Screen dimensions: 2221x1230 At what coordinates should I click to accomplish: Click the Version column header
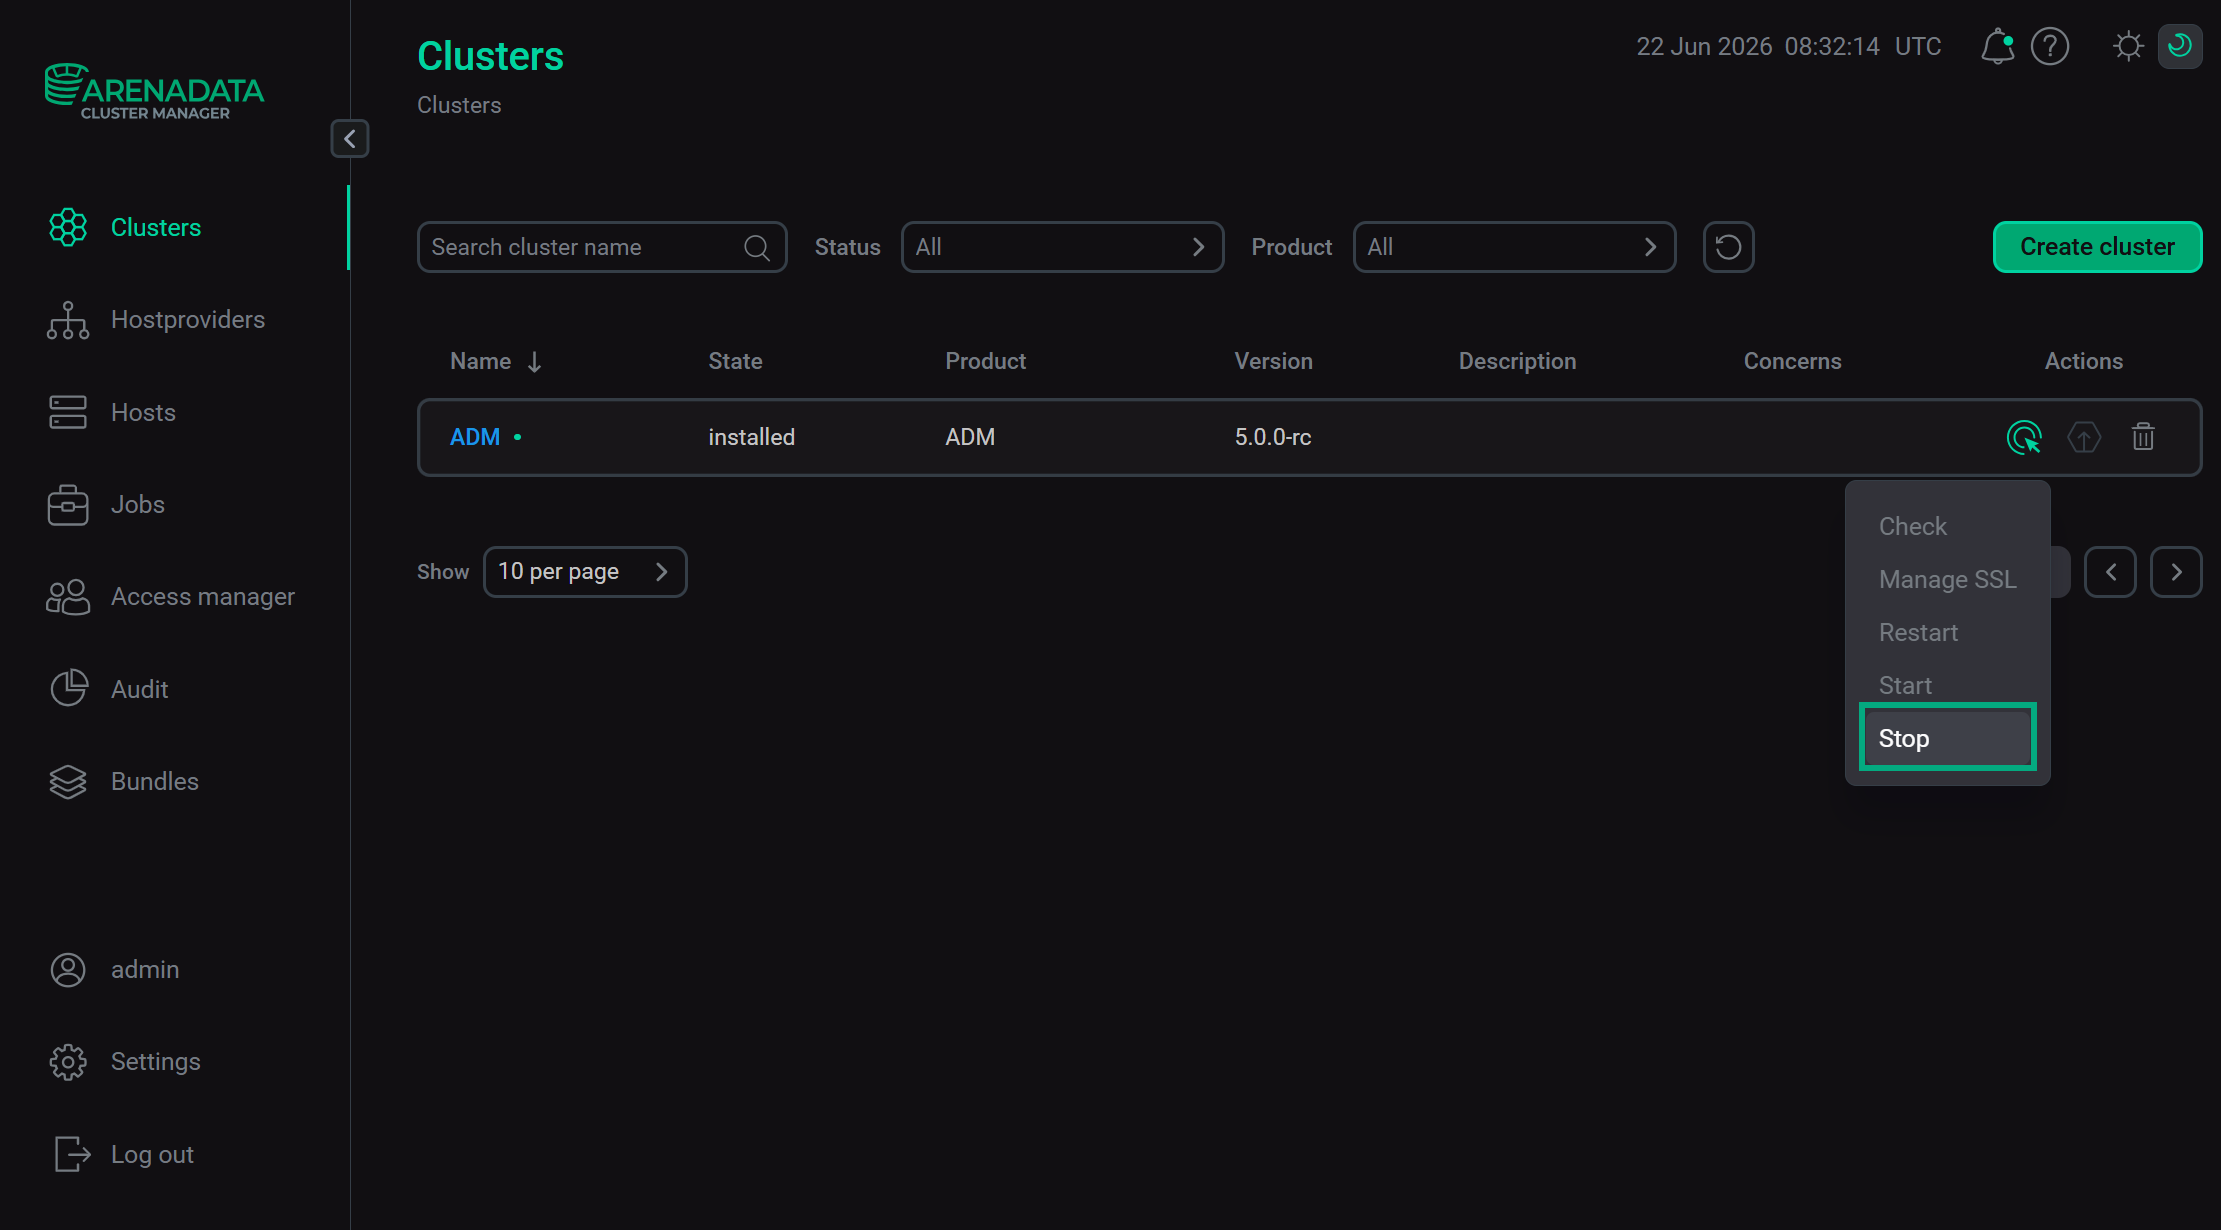pos(1273,361)
